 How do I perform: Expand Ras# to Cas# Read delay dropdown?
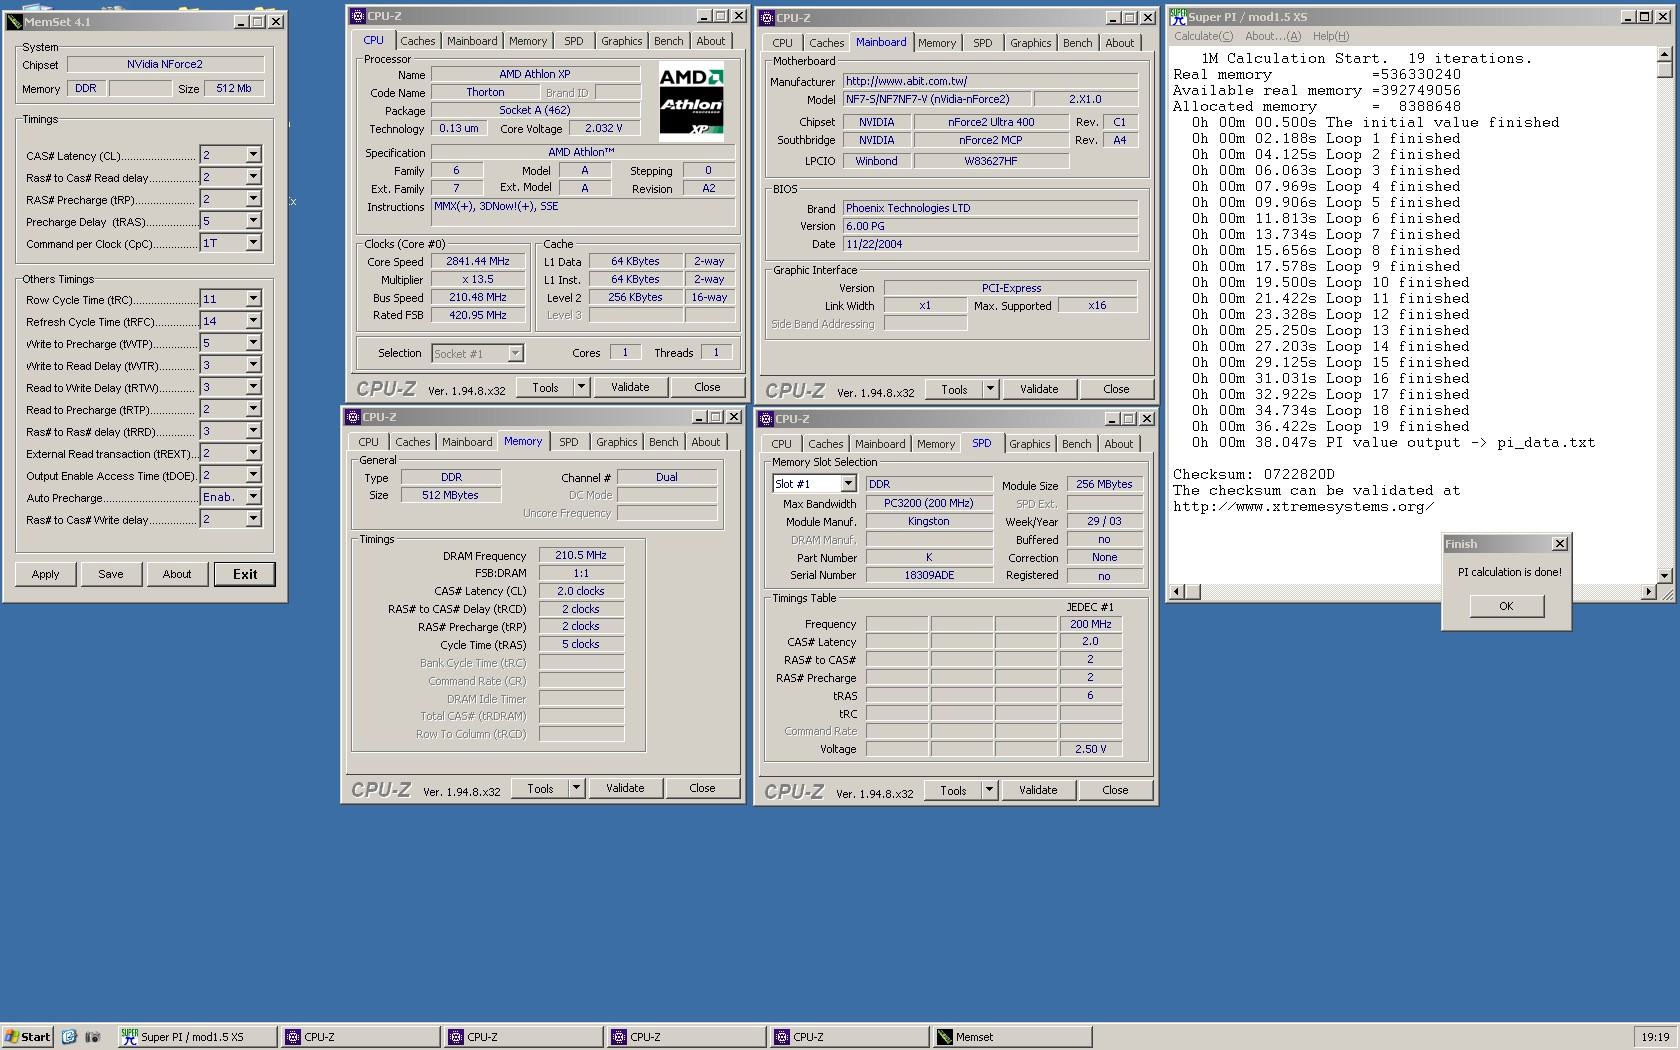253,177
